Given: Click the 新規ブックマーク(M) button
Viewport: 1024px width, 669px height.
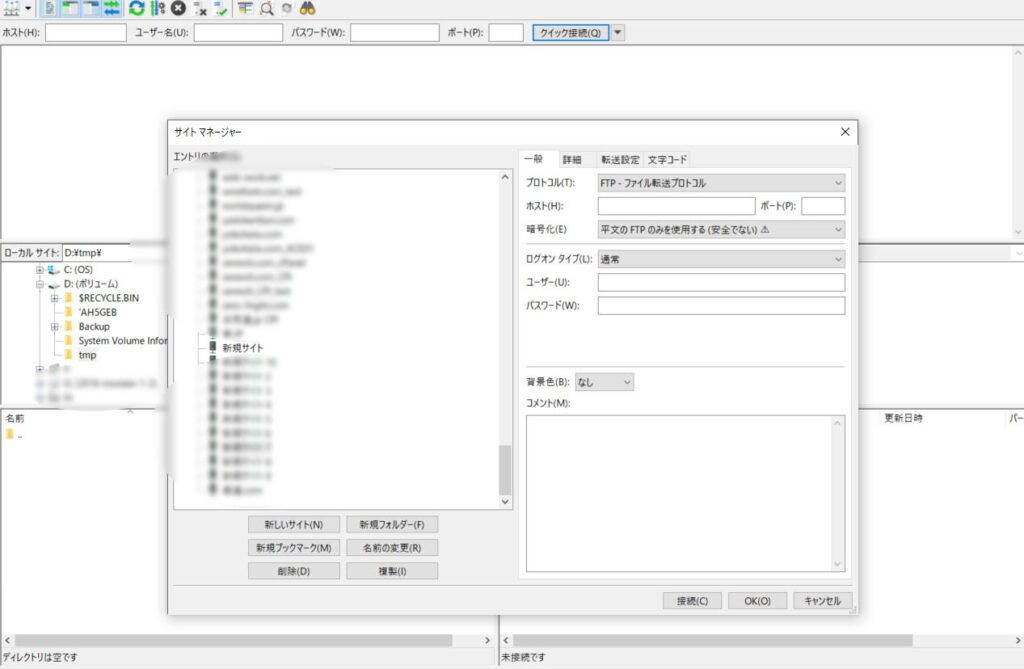Looking at the screenshot, I should 294,547.
